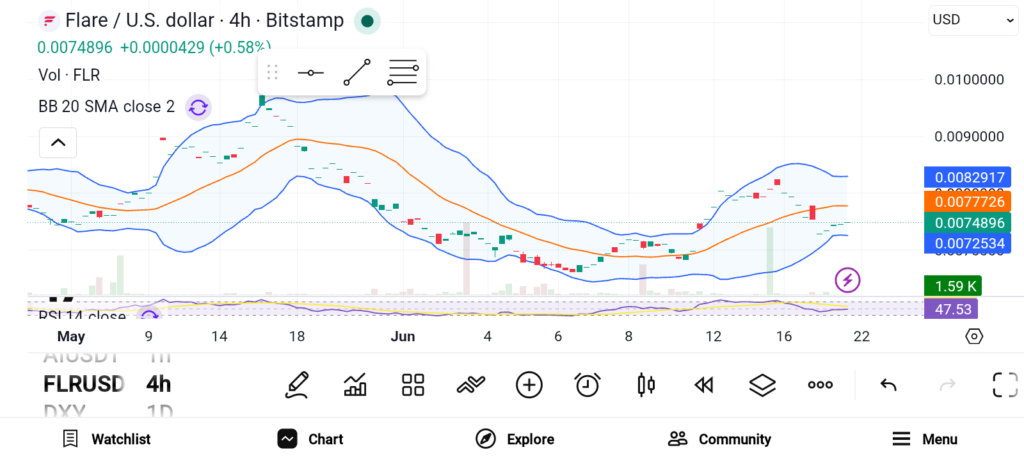Select the FLRUSD symbol
This screenshot has height=461, width=1024.
(x=84, y=384)
